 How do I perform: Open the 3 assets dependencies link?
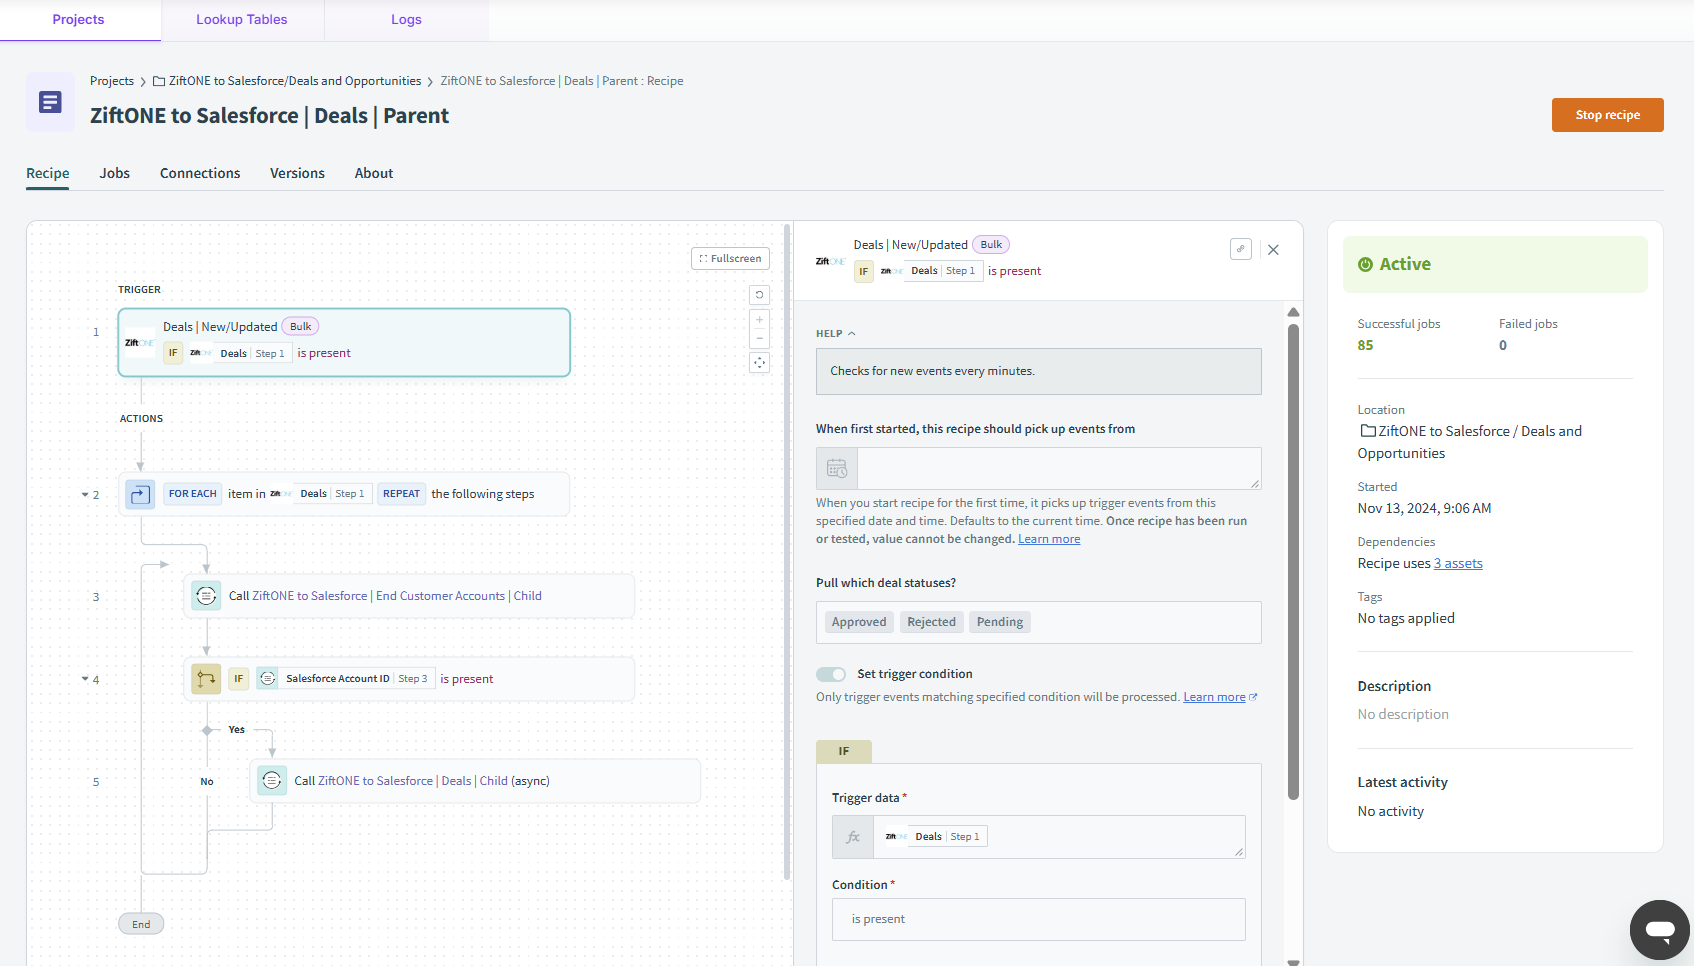tap(1458, 564)
